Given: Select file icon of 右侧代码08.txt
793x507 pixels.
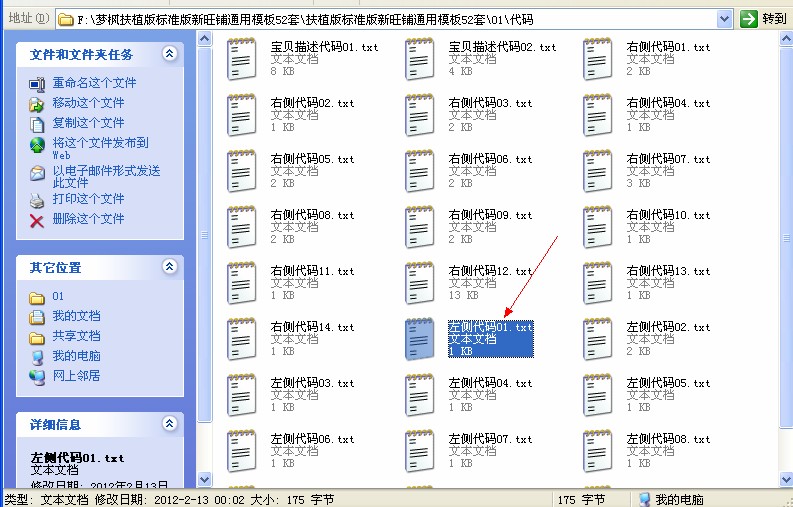Looking at the screenshot, I should (241, 227).
